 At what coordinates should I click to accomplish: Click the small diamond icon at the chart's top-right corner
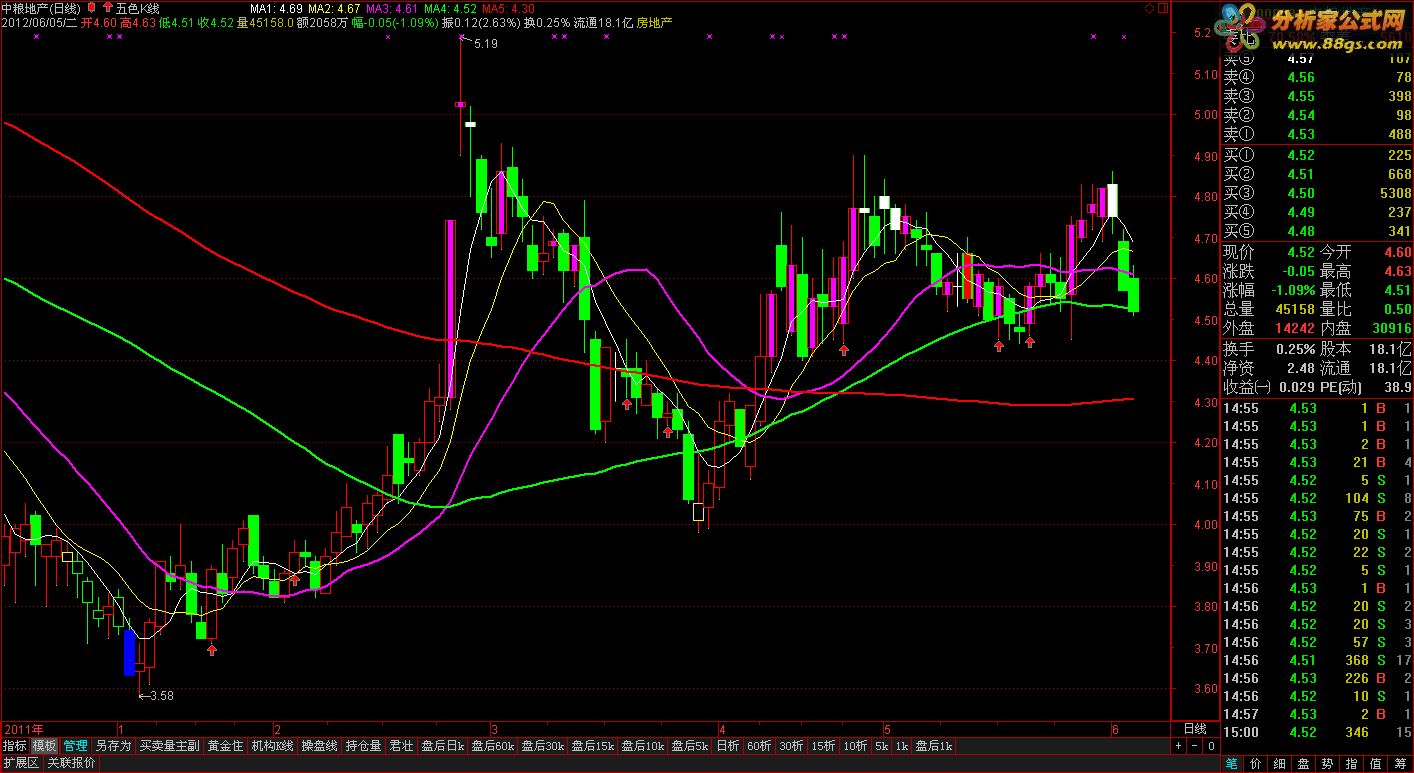1148,8
